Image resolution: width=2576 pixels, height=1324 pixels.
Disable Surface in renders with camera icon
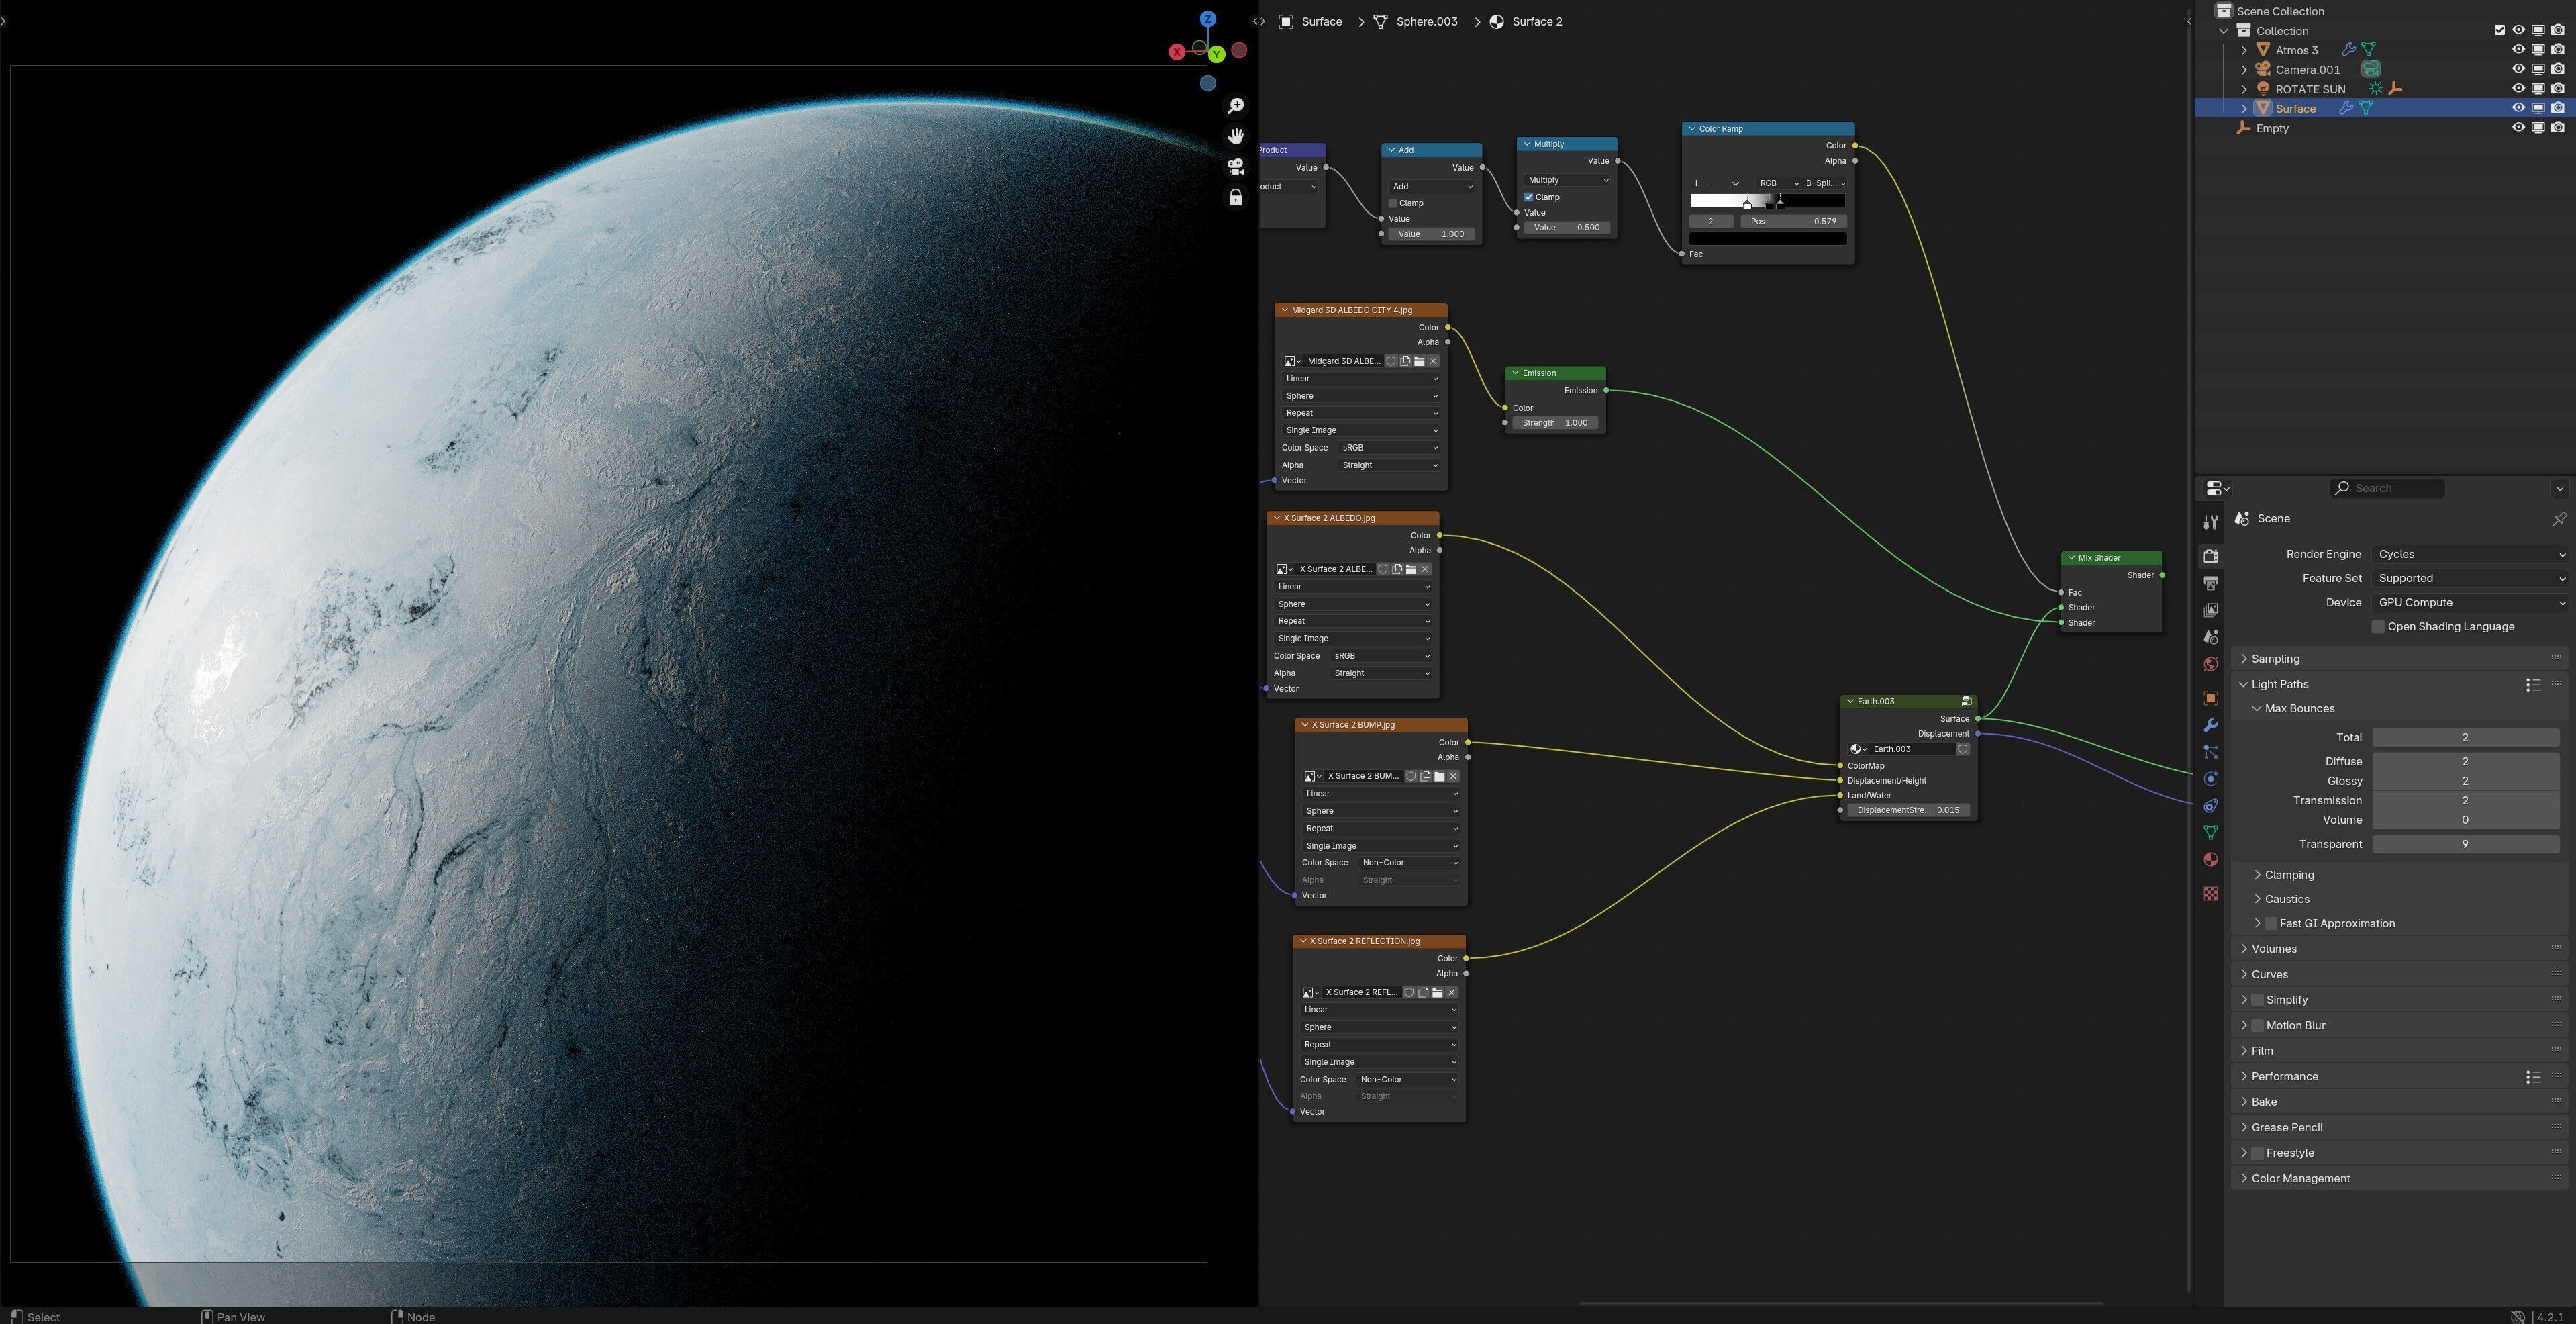click(2558, 108)
